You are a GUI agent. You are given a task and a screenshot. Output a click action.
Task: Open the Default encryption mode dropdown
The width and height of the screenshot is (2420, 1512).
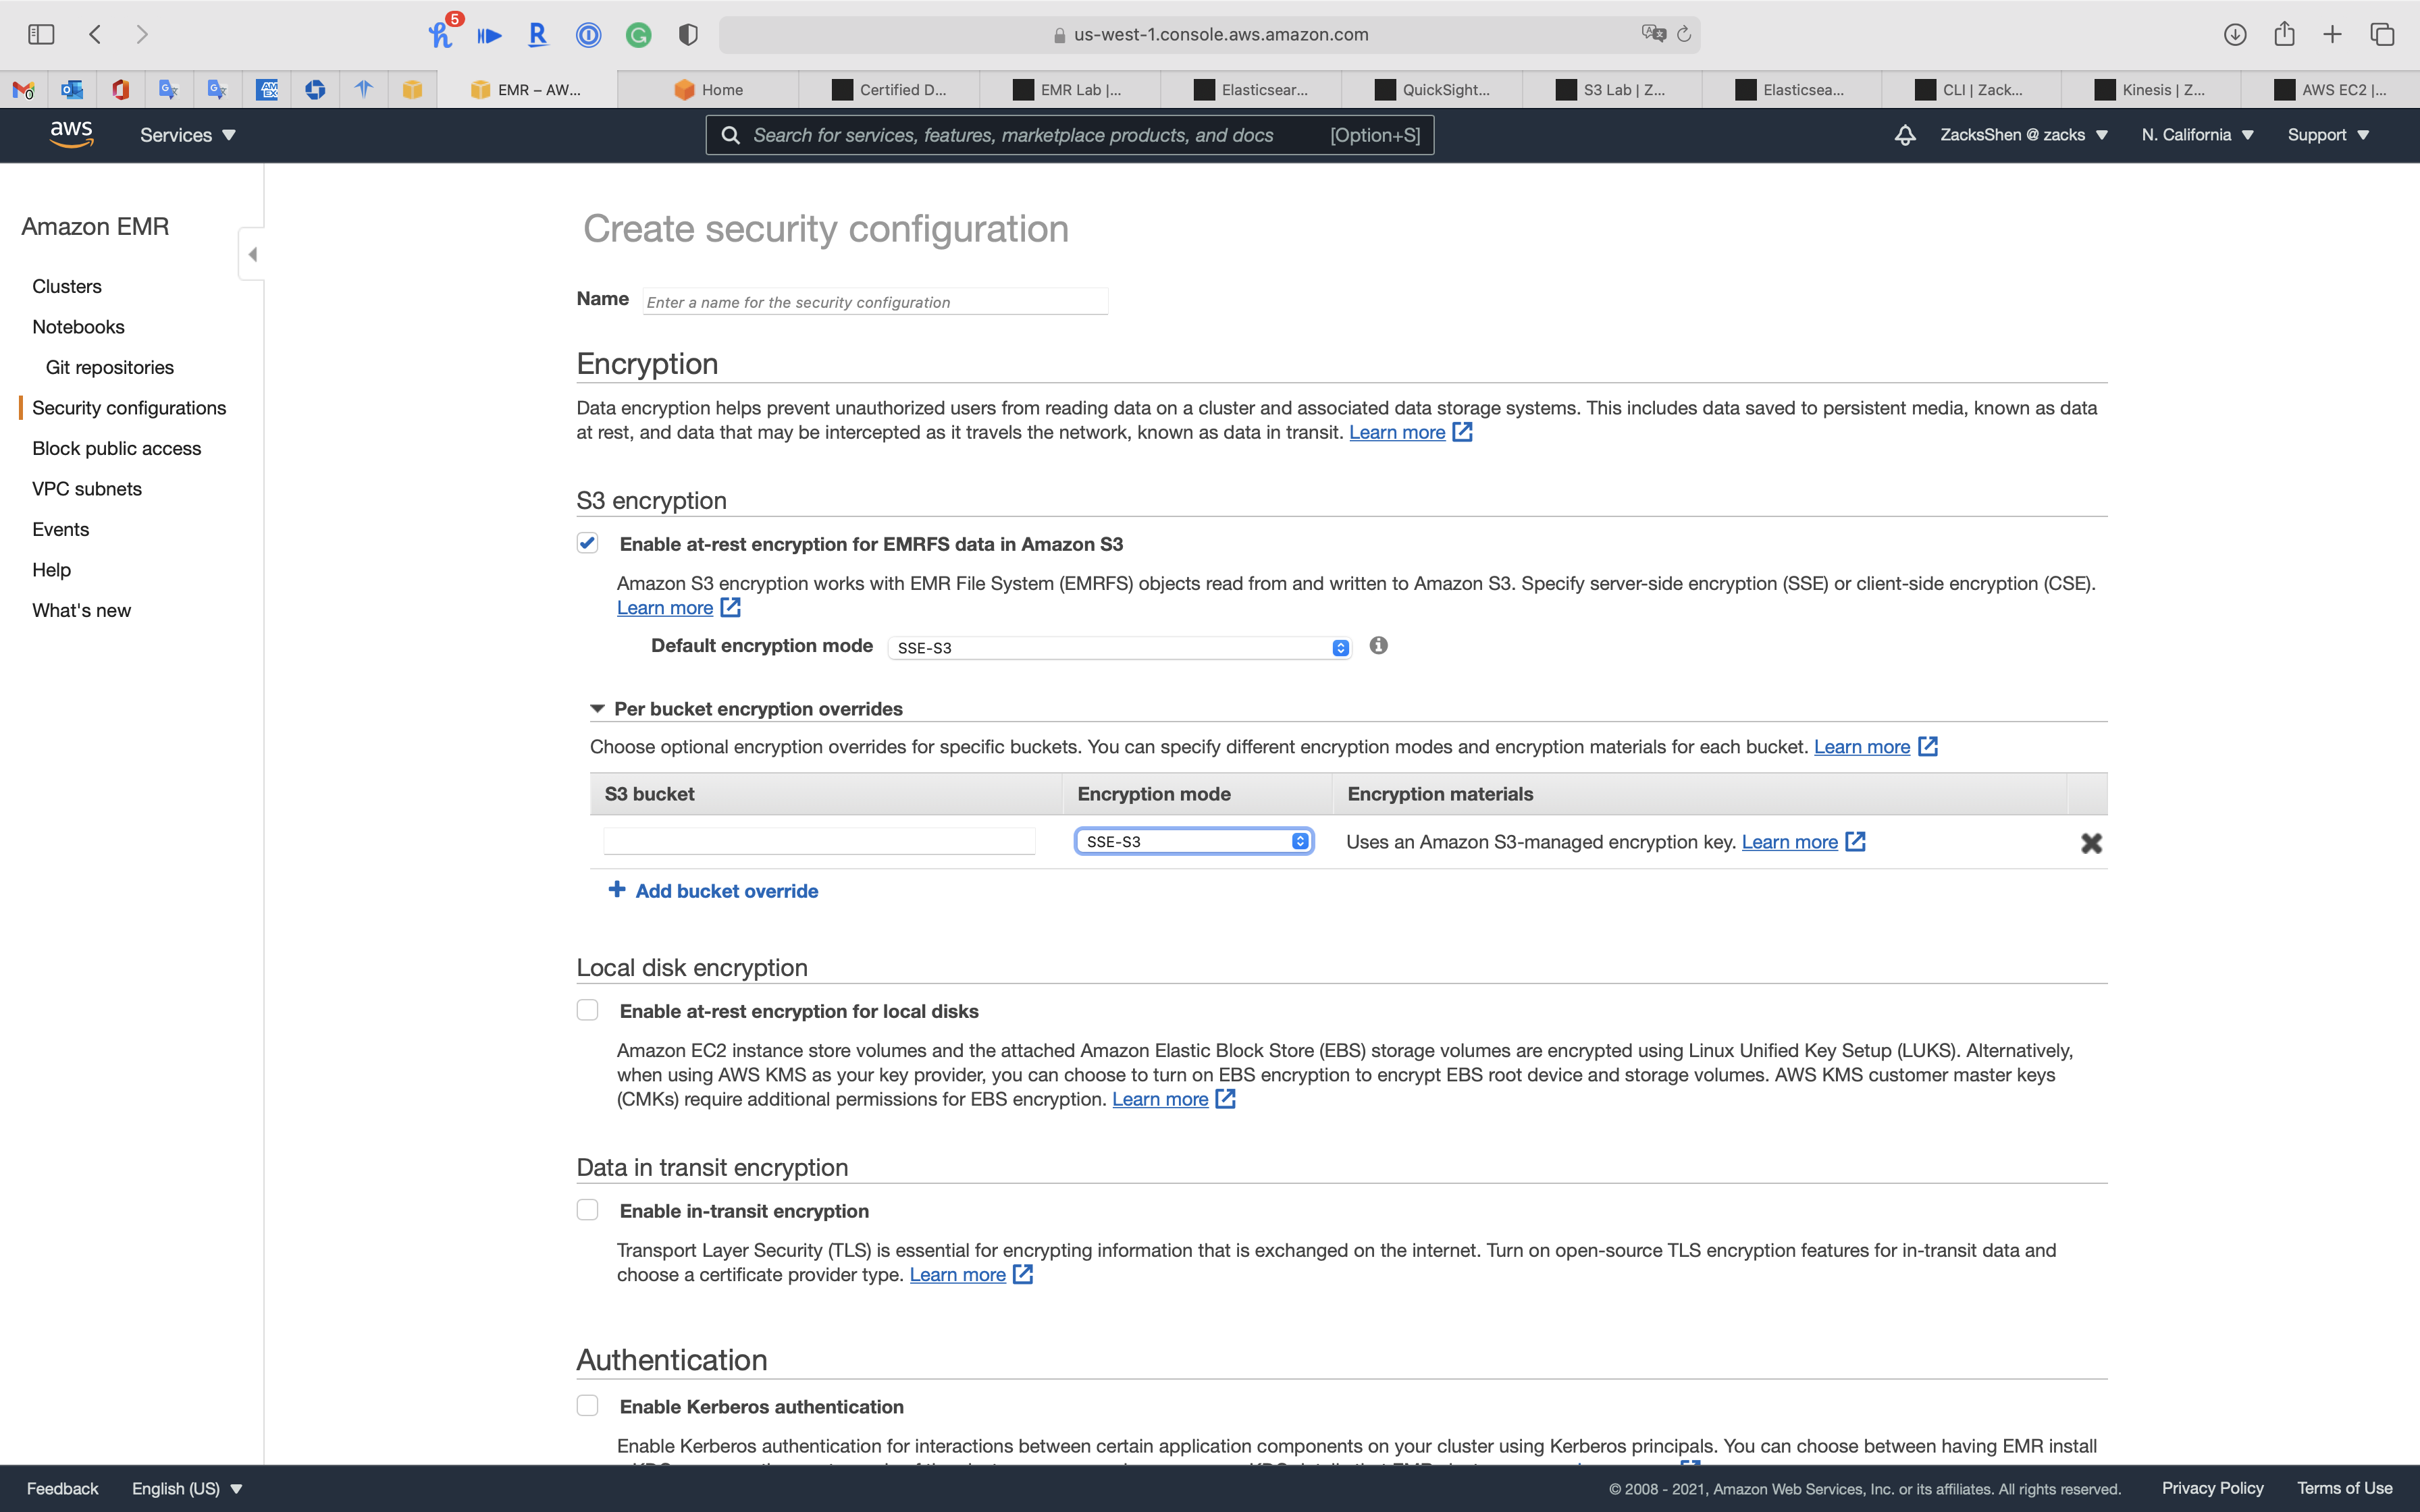pos(1119,648)
